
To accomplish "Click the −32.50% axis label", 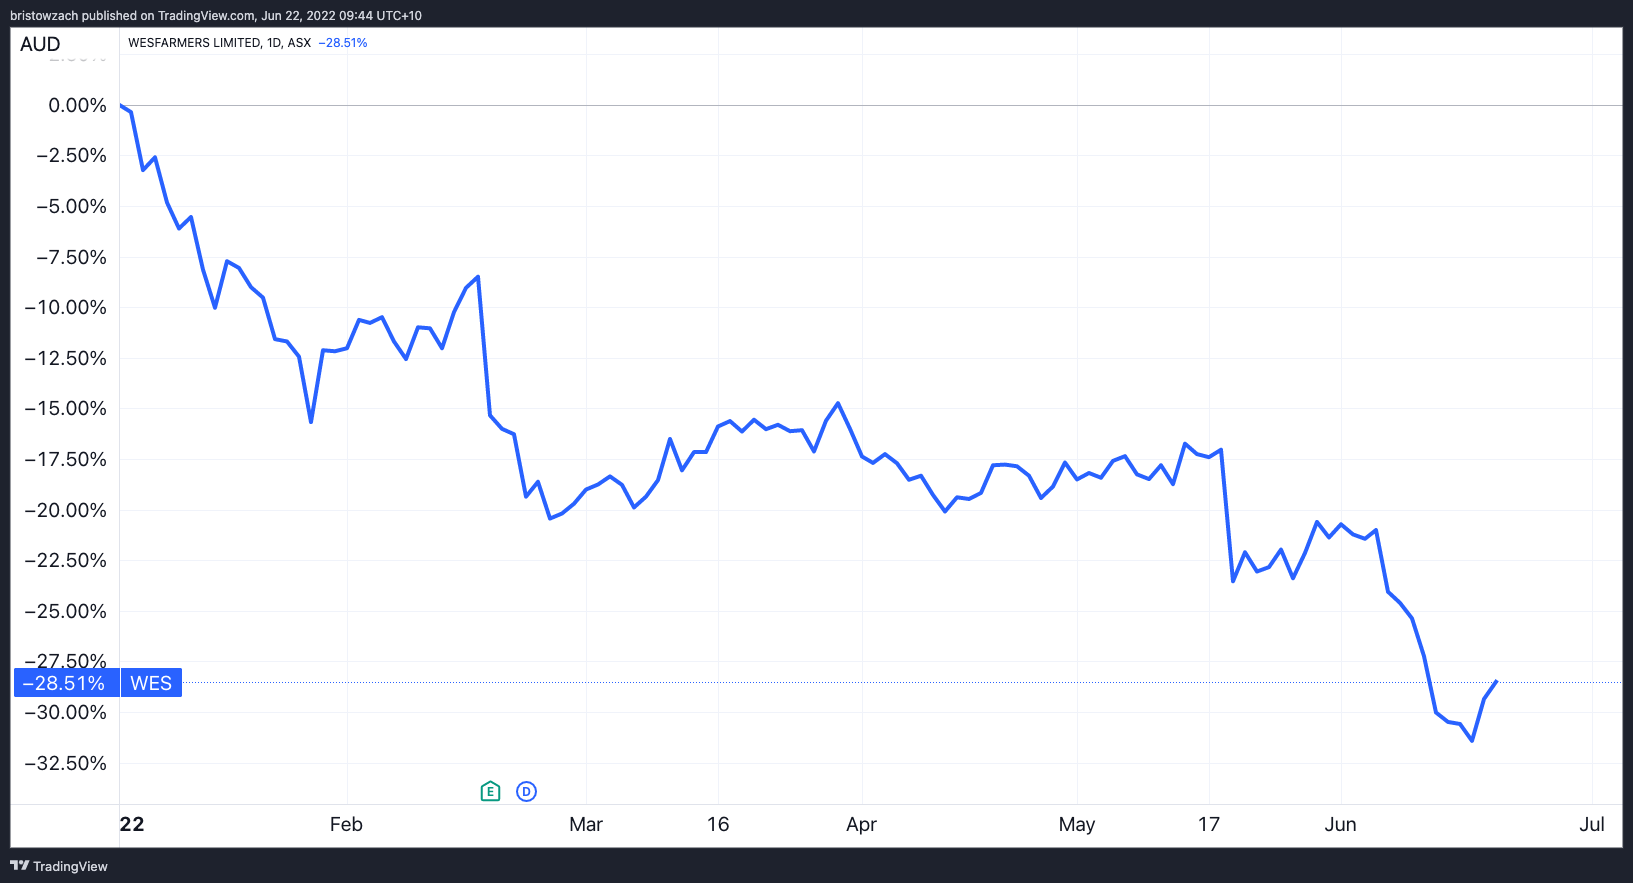I will click(x=65, y=763).
